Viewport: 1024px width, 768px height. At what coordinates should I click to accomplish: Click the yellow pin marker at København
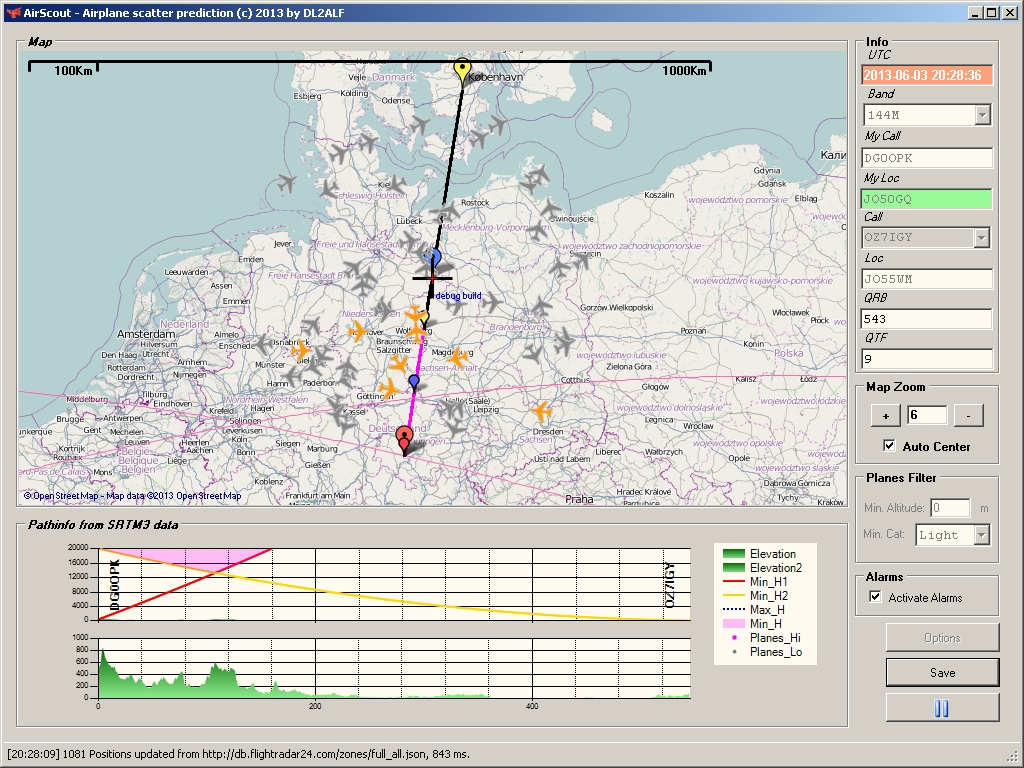pyautogui.click(x=462, y=70)
